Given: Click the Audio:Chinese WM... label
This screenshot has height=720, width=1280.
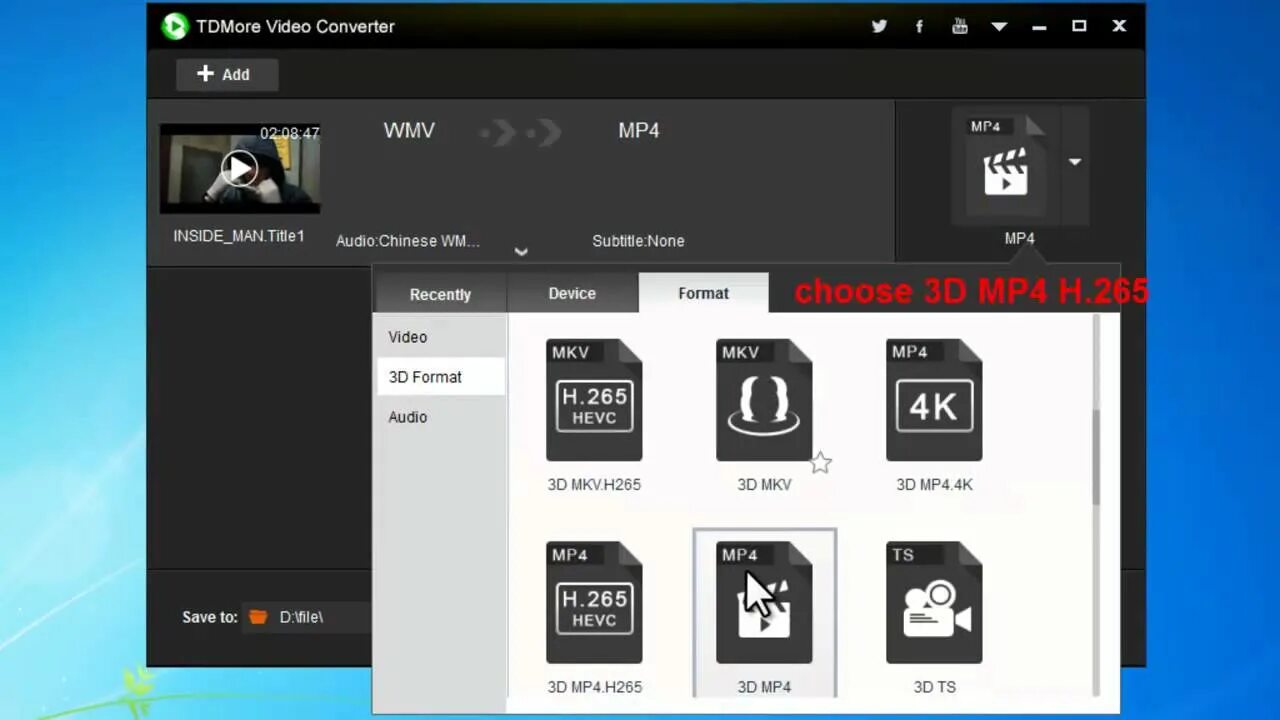Looking at the screenshot, I should (408, 241).
